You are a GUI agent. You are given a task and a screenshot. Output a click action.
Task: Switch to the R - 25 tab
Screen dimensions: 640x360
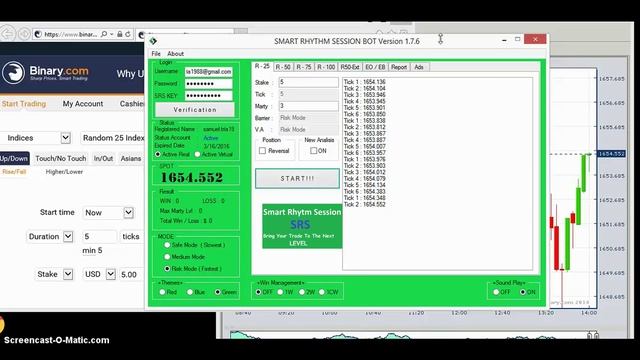click(x=262, y=66)
